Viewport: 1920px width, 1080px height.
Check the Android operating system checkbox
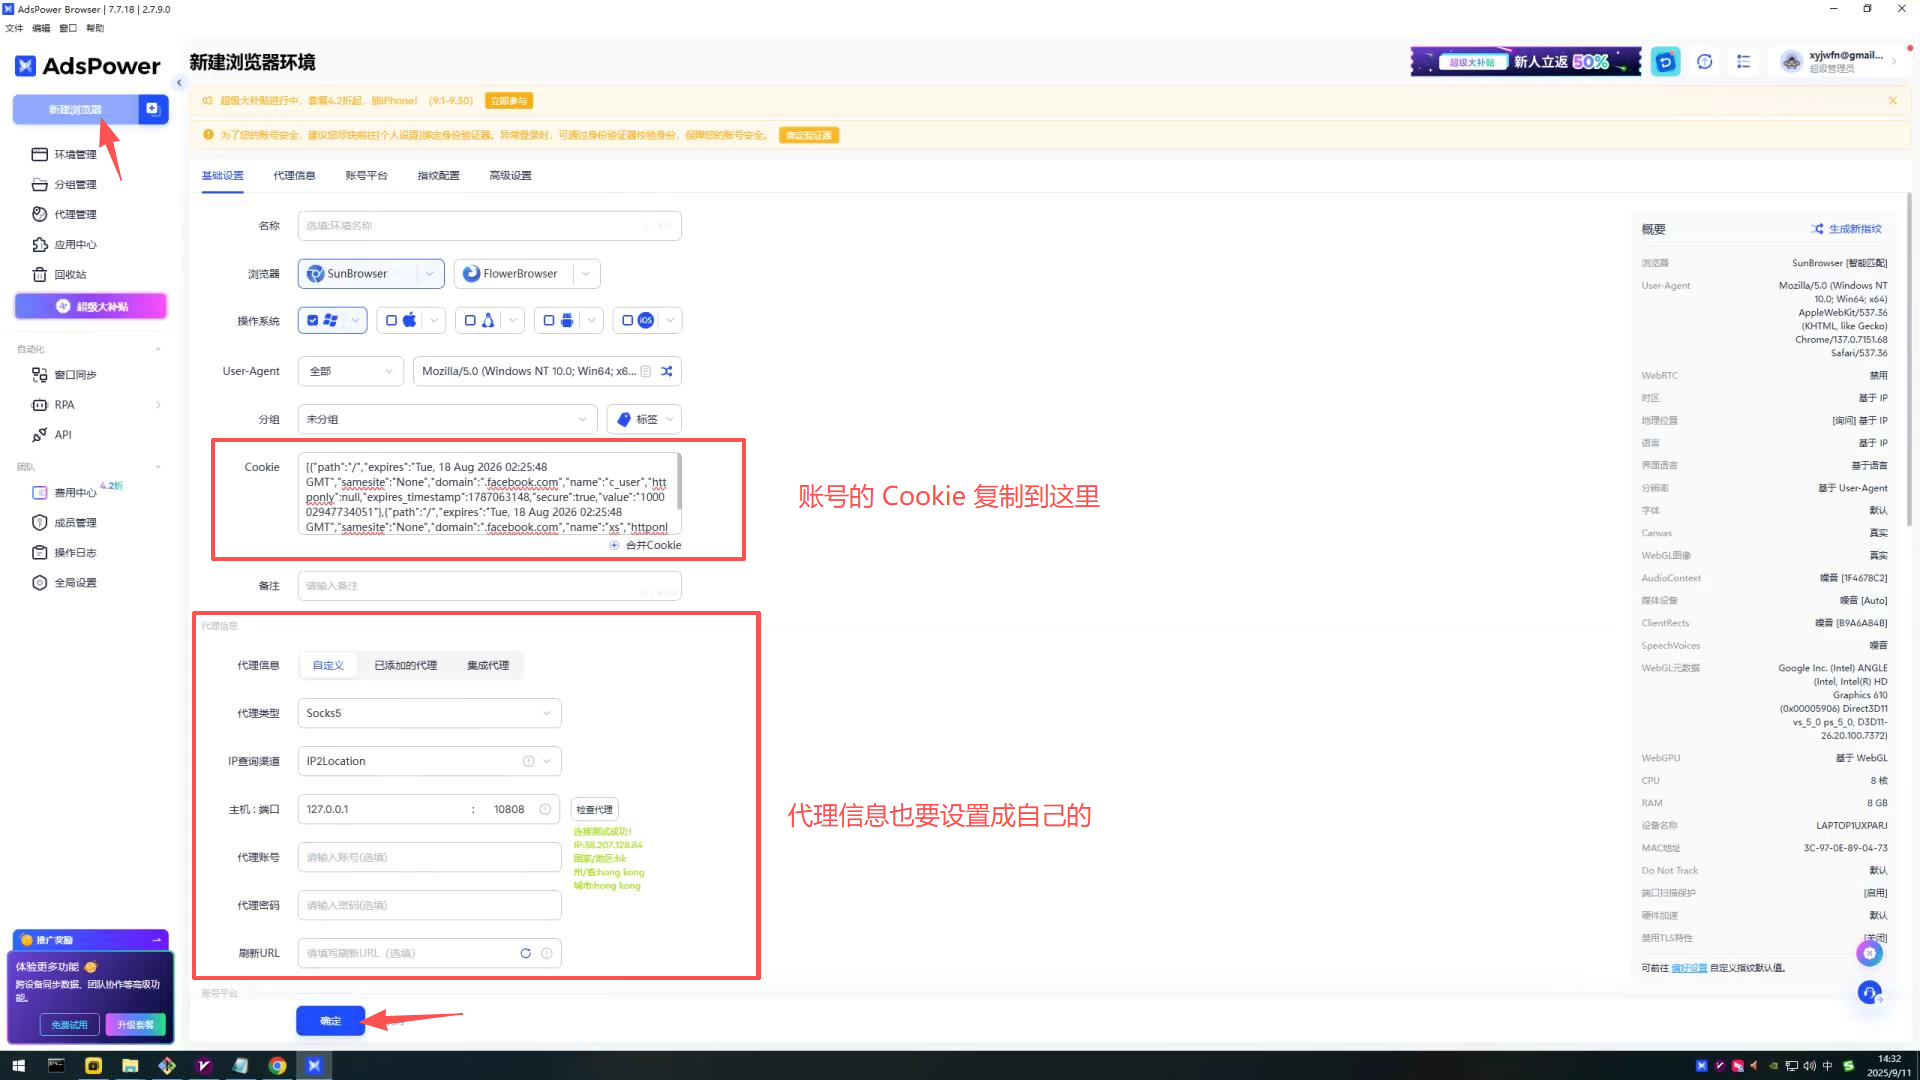(x=548, y=320)
